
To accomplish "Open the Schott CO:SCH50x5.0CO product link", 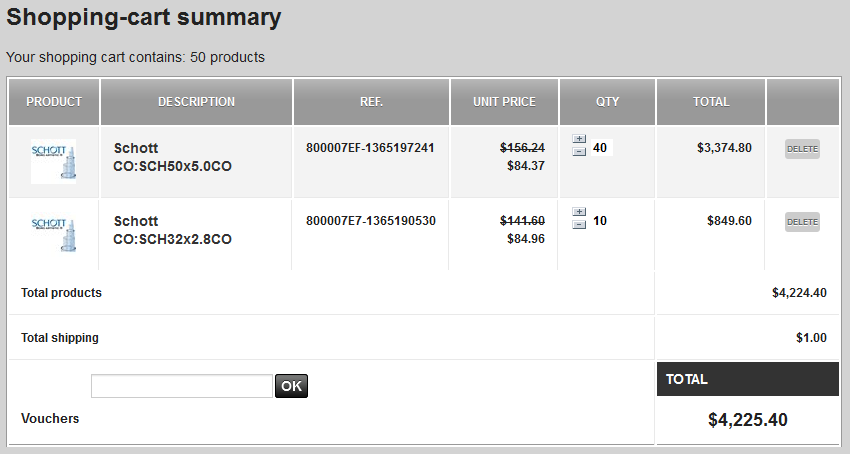I will coord(172,157).
